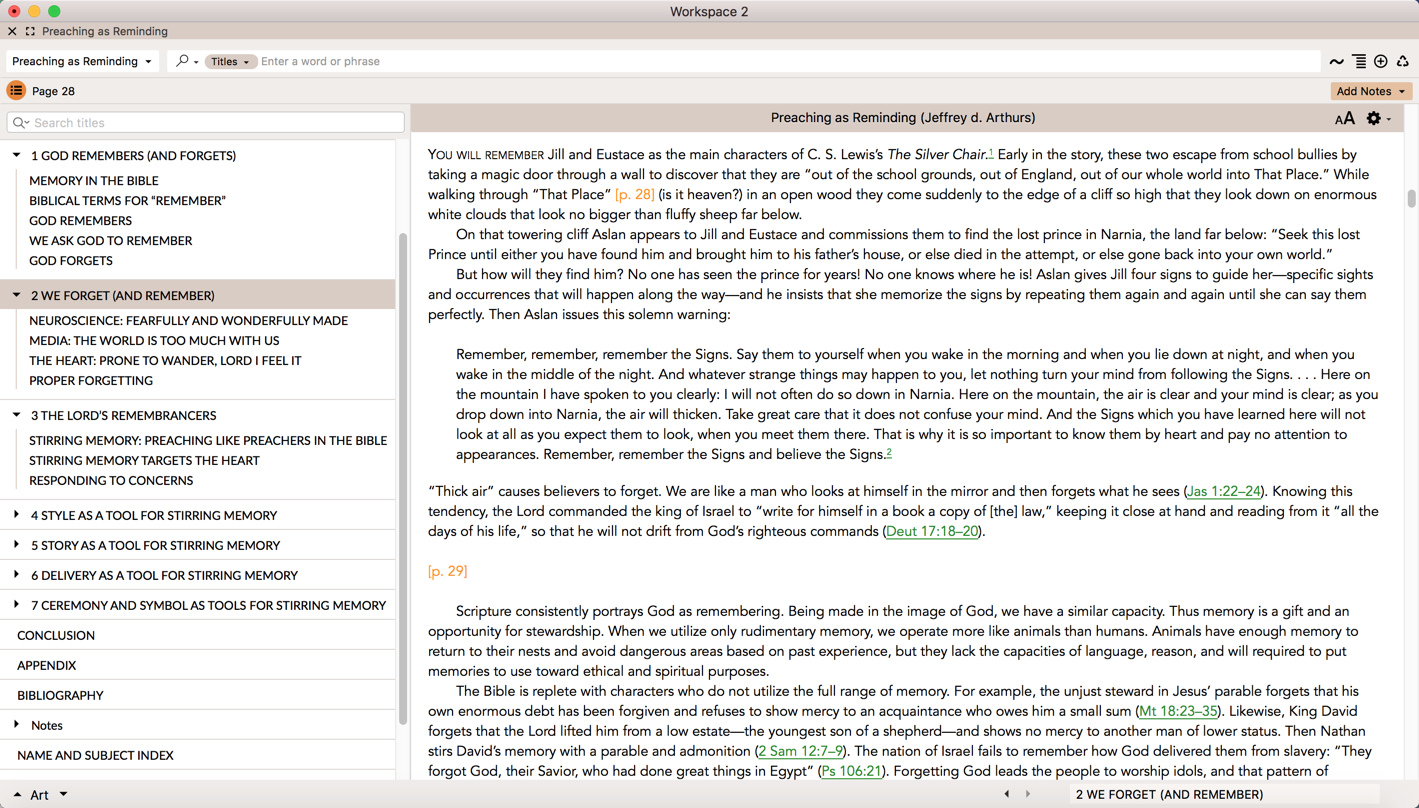Focus the Enter a word or phrase field

click(788, 61)
